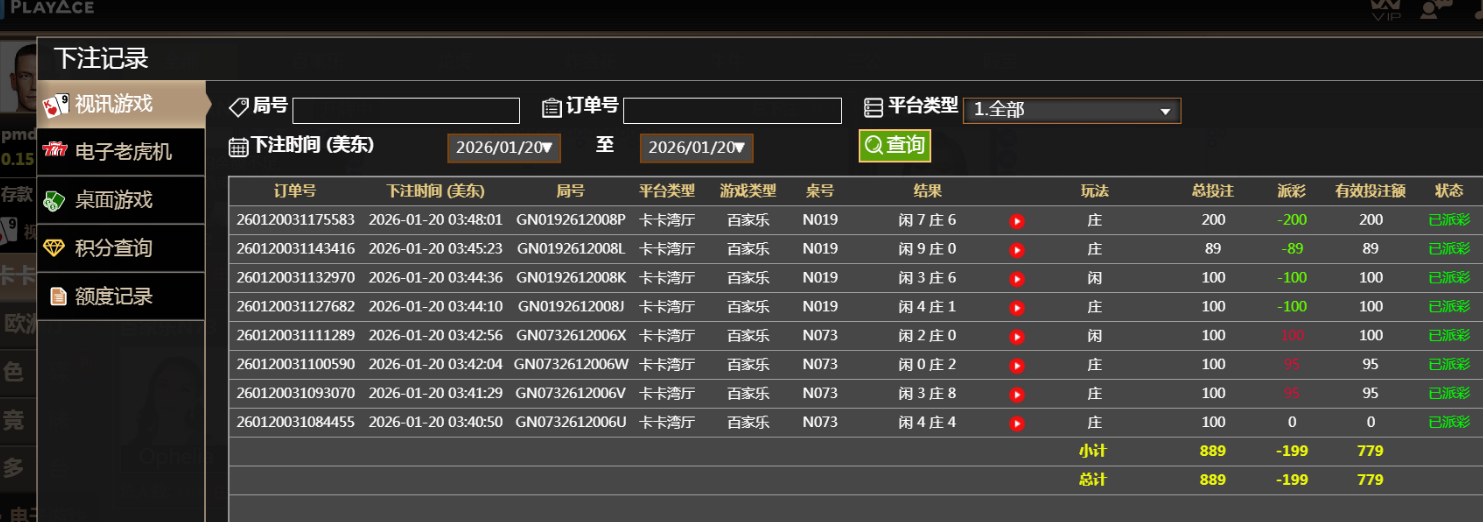Open the 额度记录 sidebar tab
This screenshot has height=522, width=1483.
point(121,296)
